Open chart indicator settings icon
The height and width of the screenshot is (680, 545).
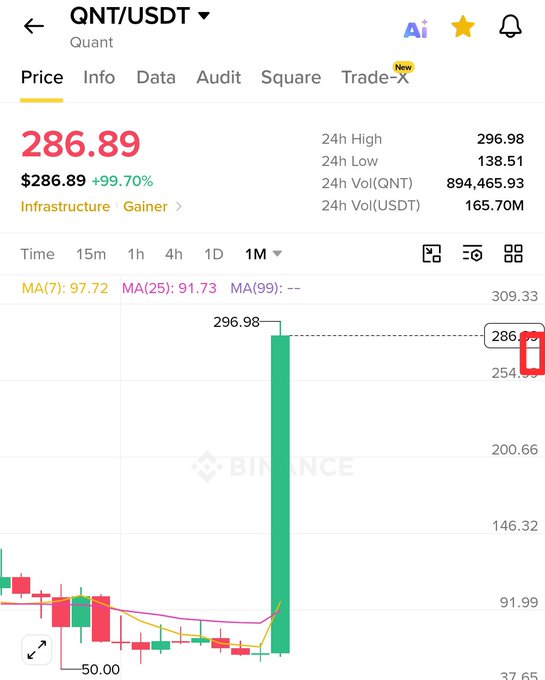click(472, 253)
